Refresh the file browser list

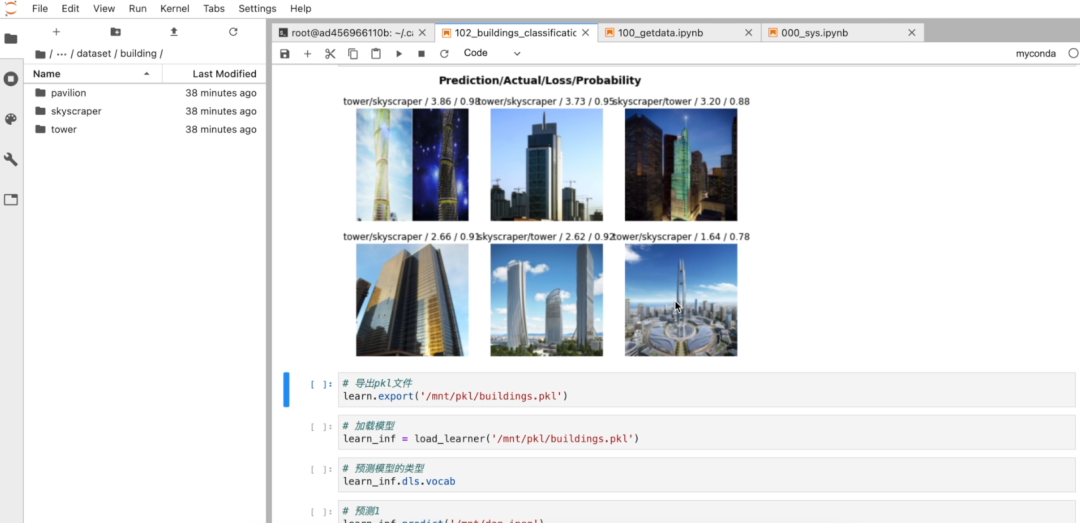point(233,32)
